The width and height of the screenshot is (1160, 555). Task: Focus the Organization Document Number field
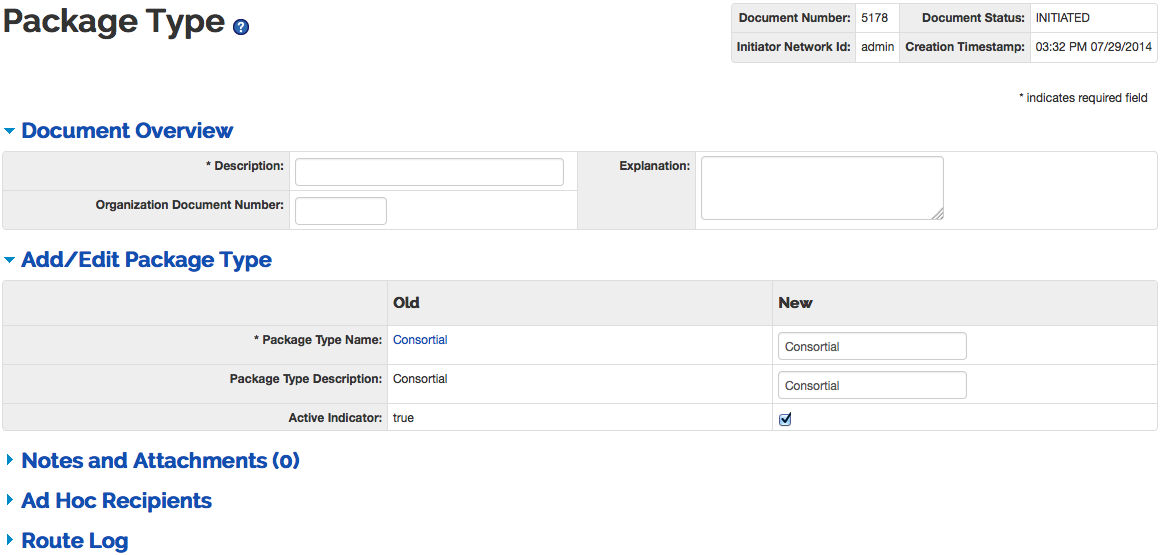tap(340, 211)
